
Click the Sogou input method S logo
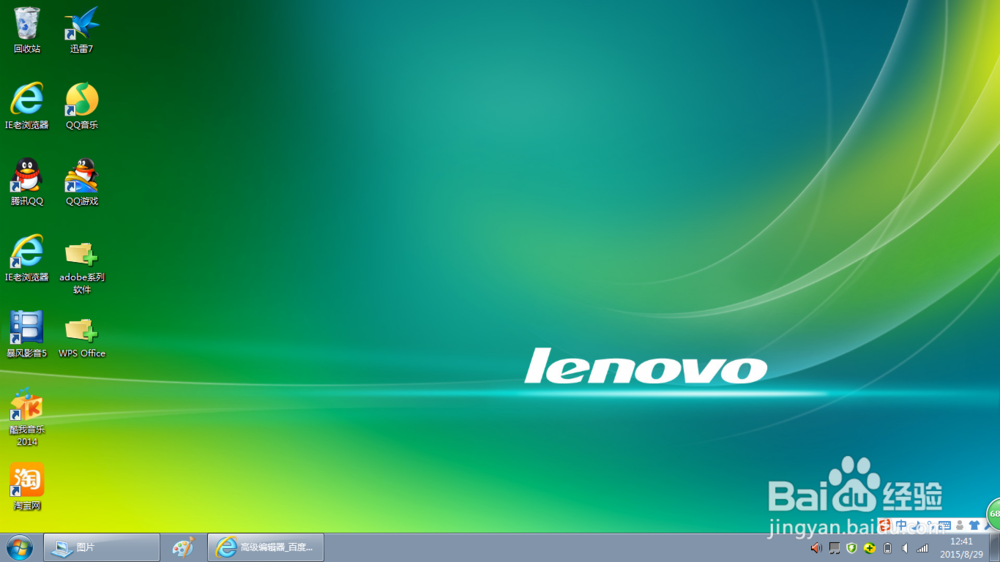tap(885, 526)
